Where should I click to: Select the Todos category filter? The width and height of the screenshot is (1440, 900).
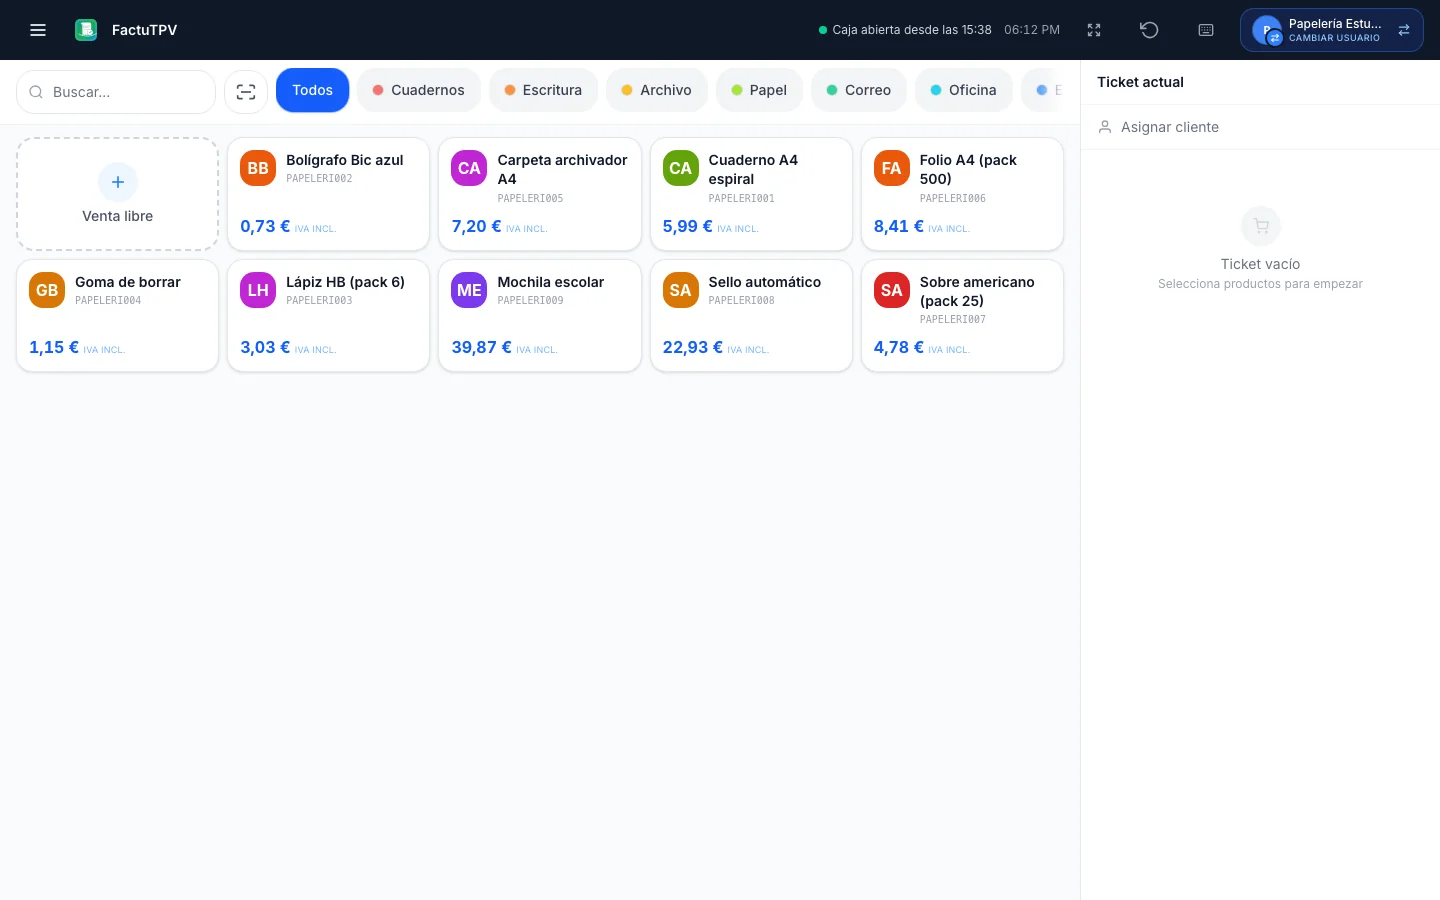tap(313, 90)
